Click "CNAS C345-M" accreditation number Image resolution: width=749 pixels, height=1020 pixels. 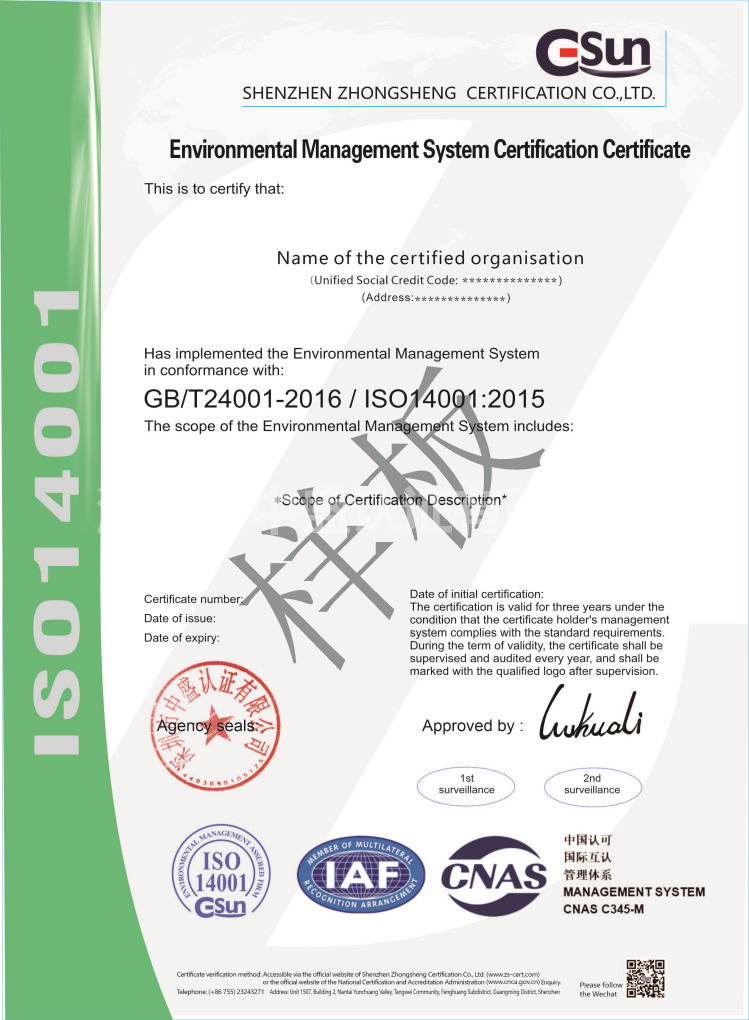(x=604, y=909)
